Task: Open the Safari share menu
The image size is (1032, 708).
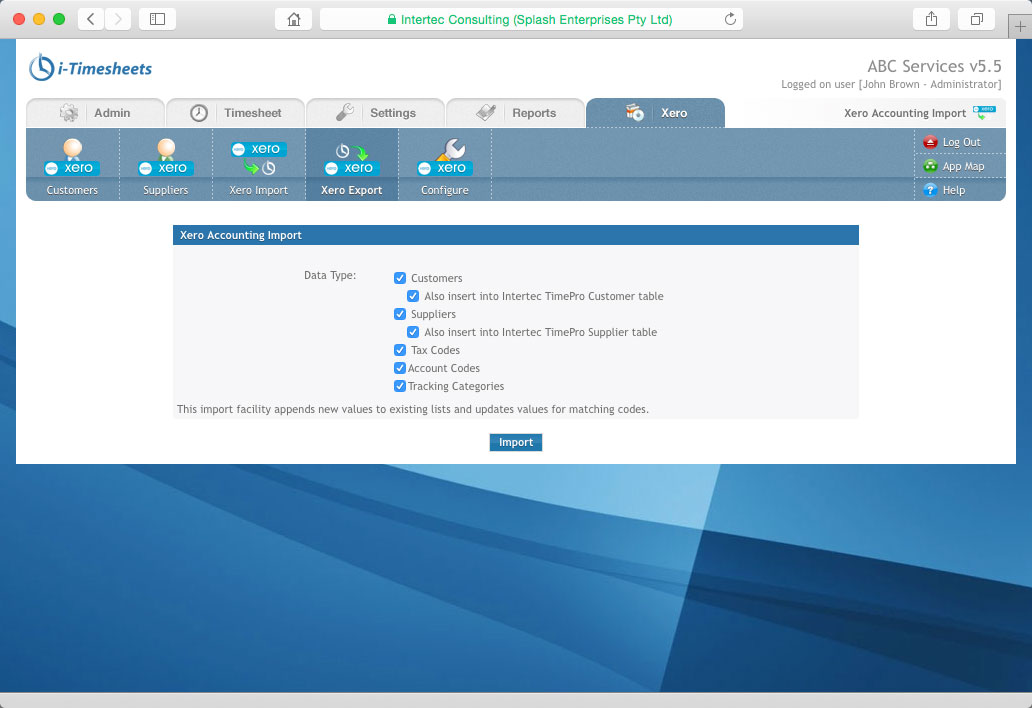Action: pos(931,19)
